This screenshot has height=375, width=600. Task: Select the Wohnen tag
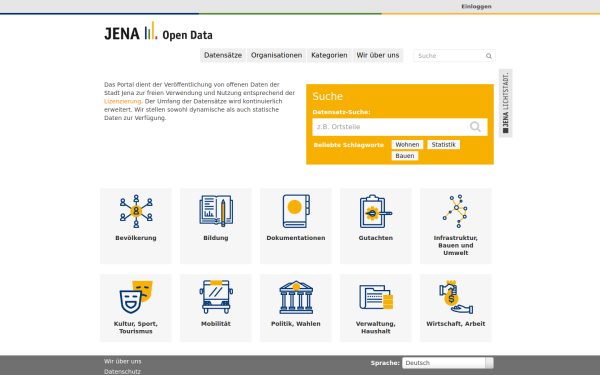(407, 145)
